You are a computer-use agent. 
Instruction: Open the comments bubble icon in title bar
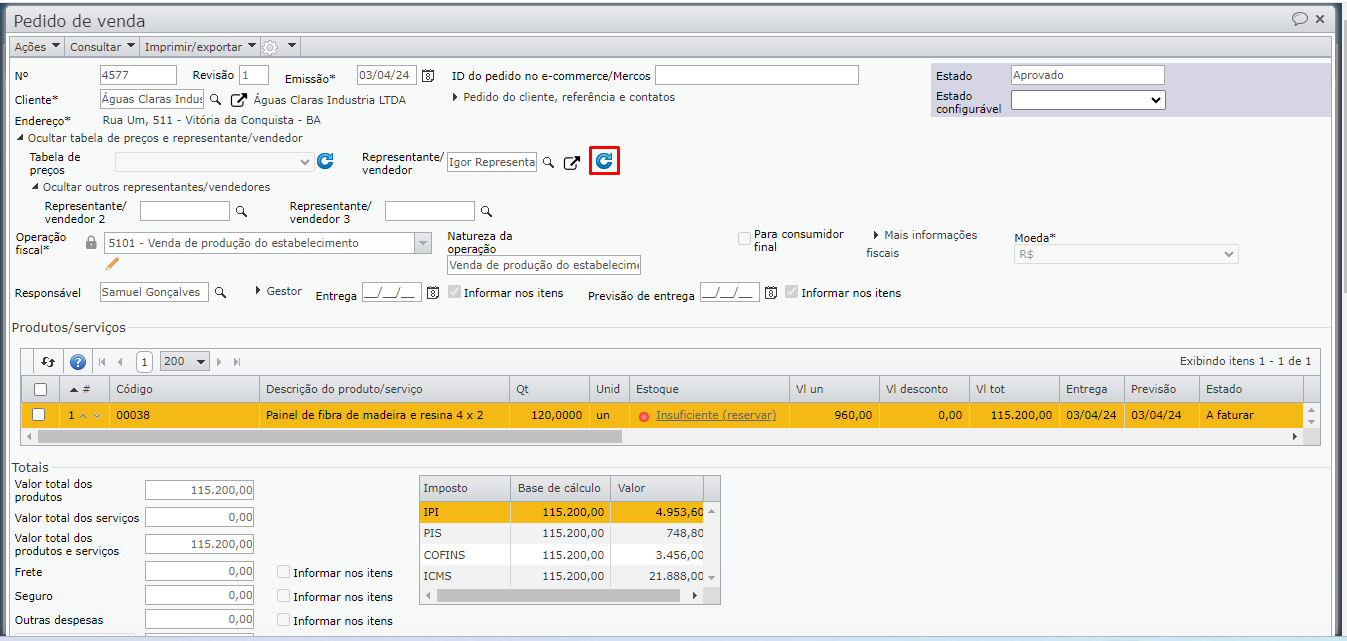1300,19
